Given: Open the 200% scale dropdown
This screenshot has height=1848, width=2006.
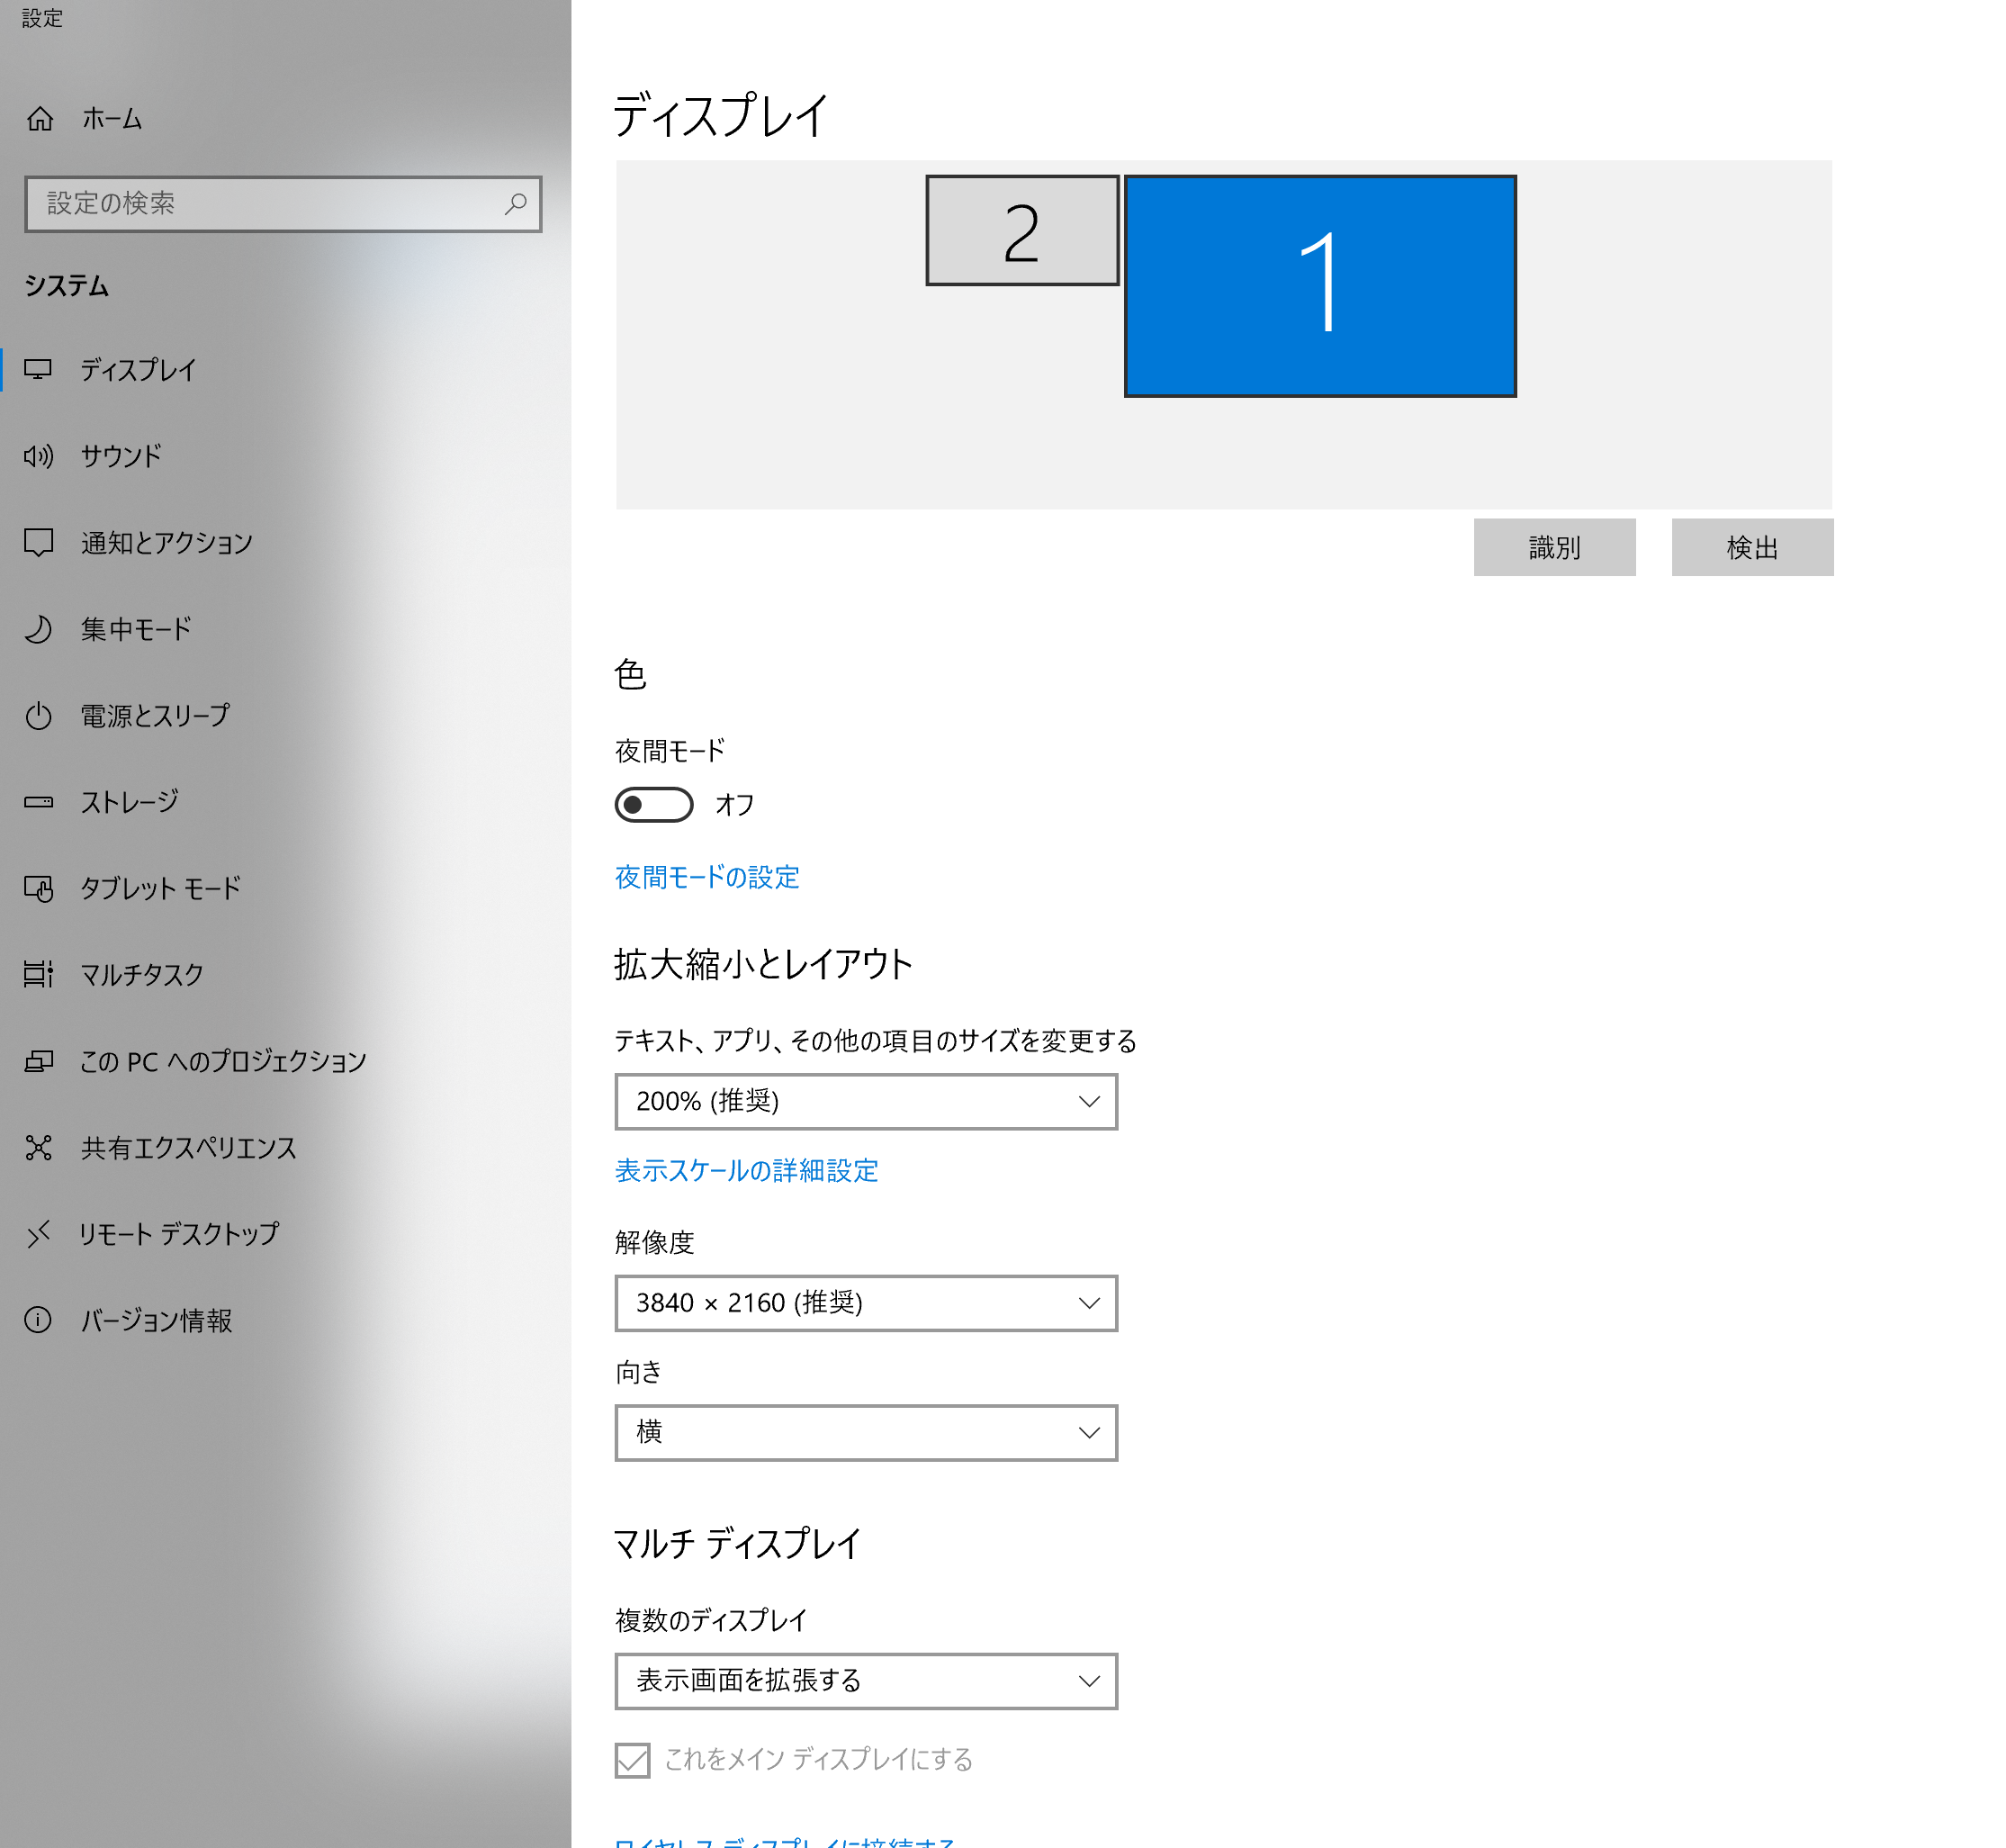Looking at the screenshot, I should coord(865,1102).
